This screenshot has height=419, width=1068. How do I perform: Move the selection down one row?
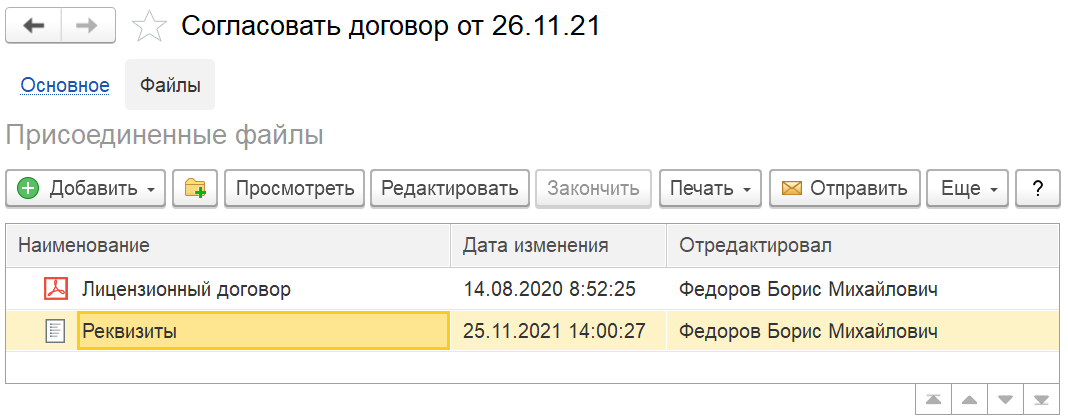[x=1005, y=400]
